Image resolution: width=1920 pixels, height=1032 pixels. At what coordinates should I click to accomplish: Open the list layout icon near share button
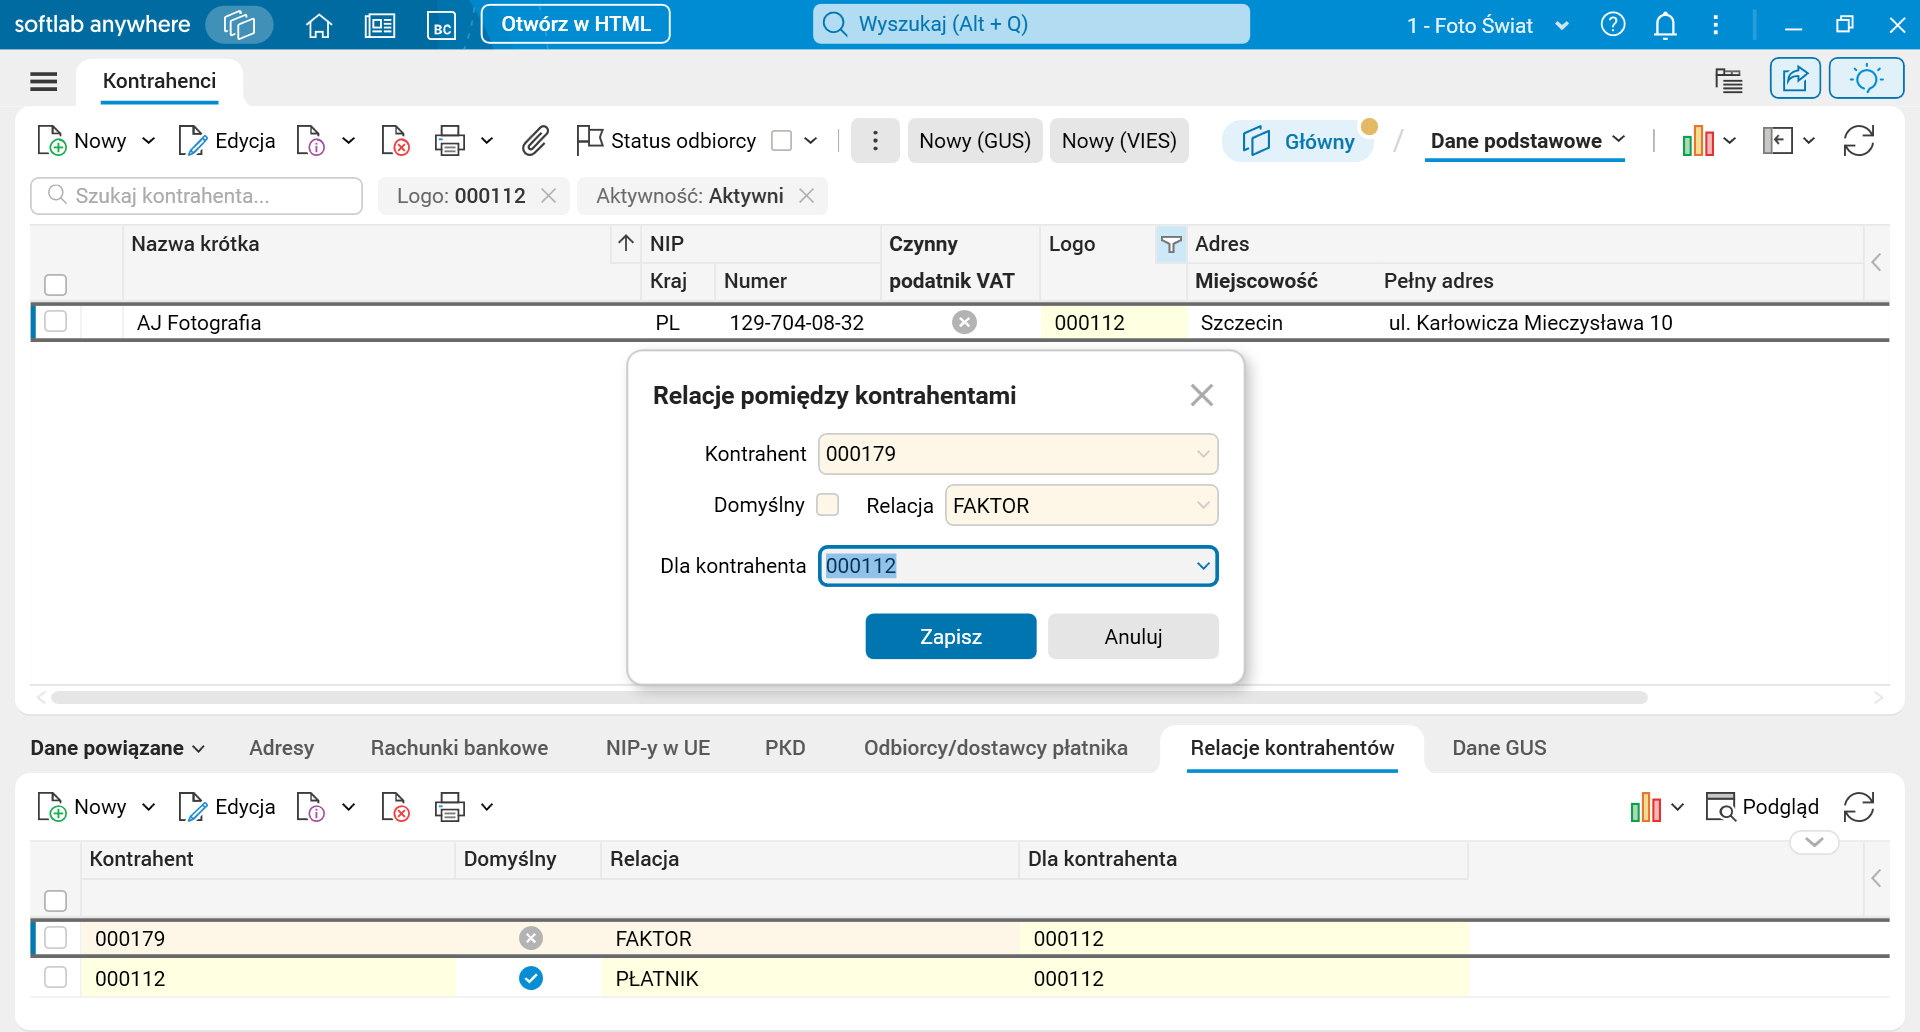tap(1729, 80)
